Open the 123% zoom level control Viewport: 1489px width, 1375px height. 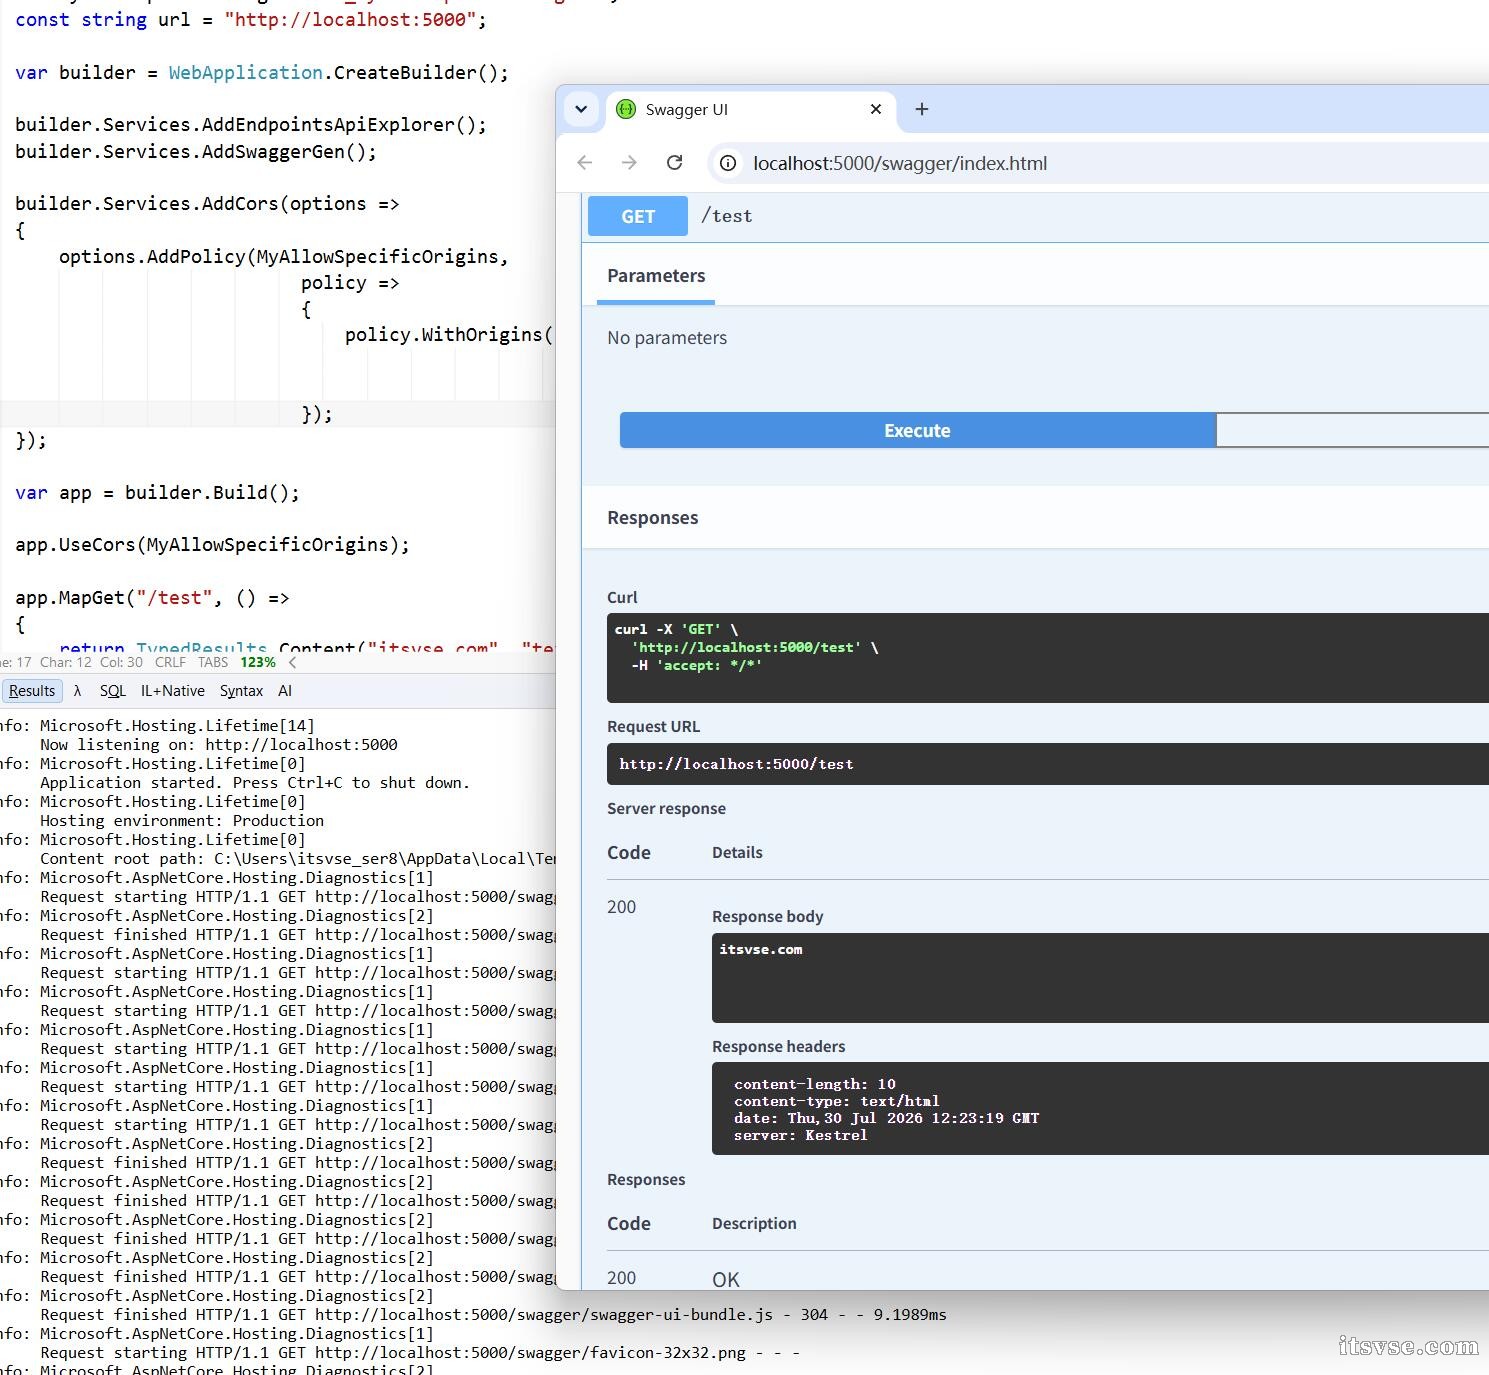click(x=258, y=662)
